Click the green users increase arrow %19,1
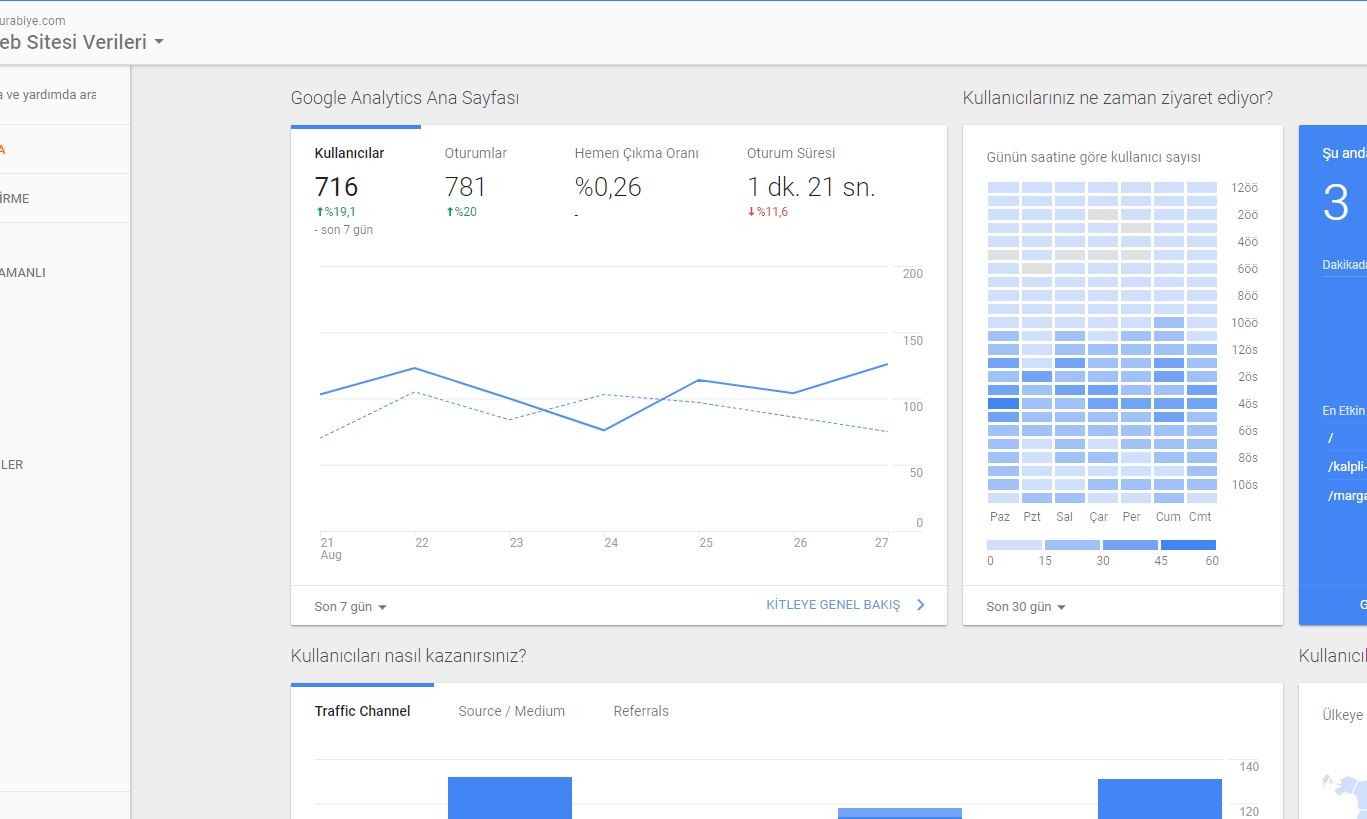This screenshot has width=1367, height=819. click(x=320, y=212)
